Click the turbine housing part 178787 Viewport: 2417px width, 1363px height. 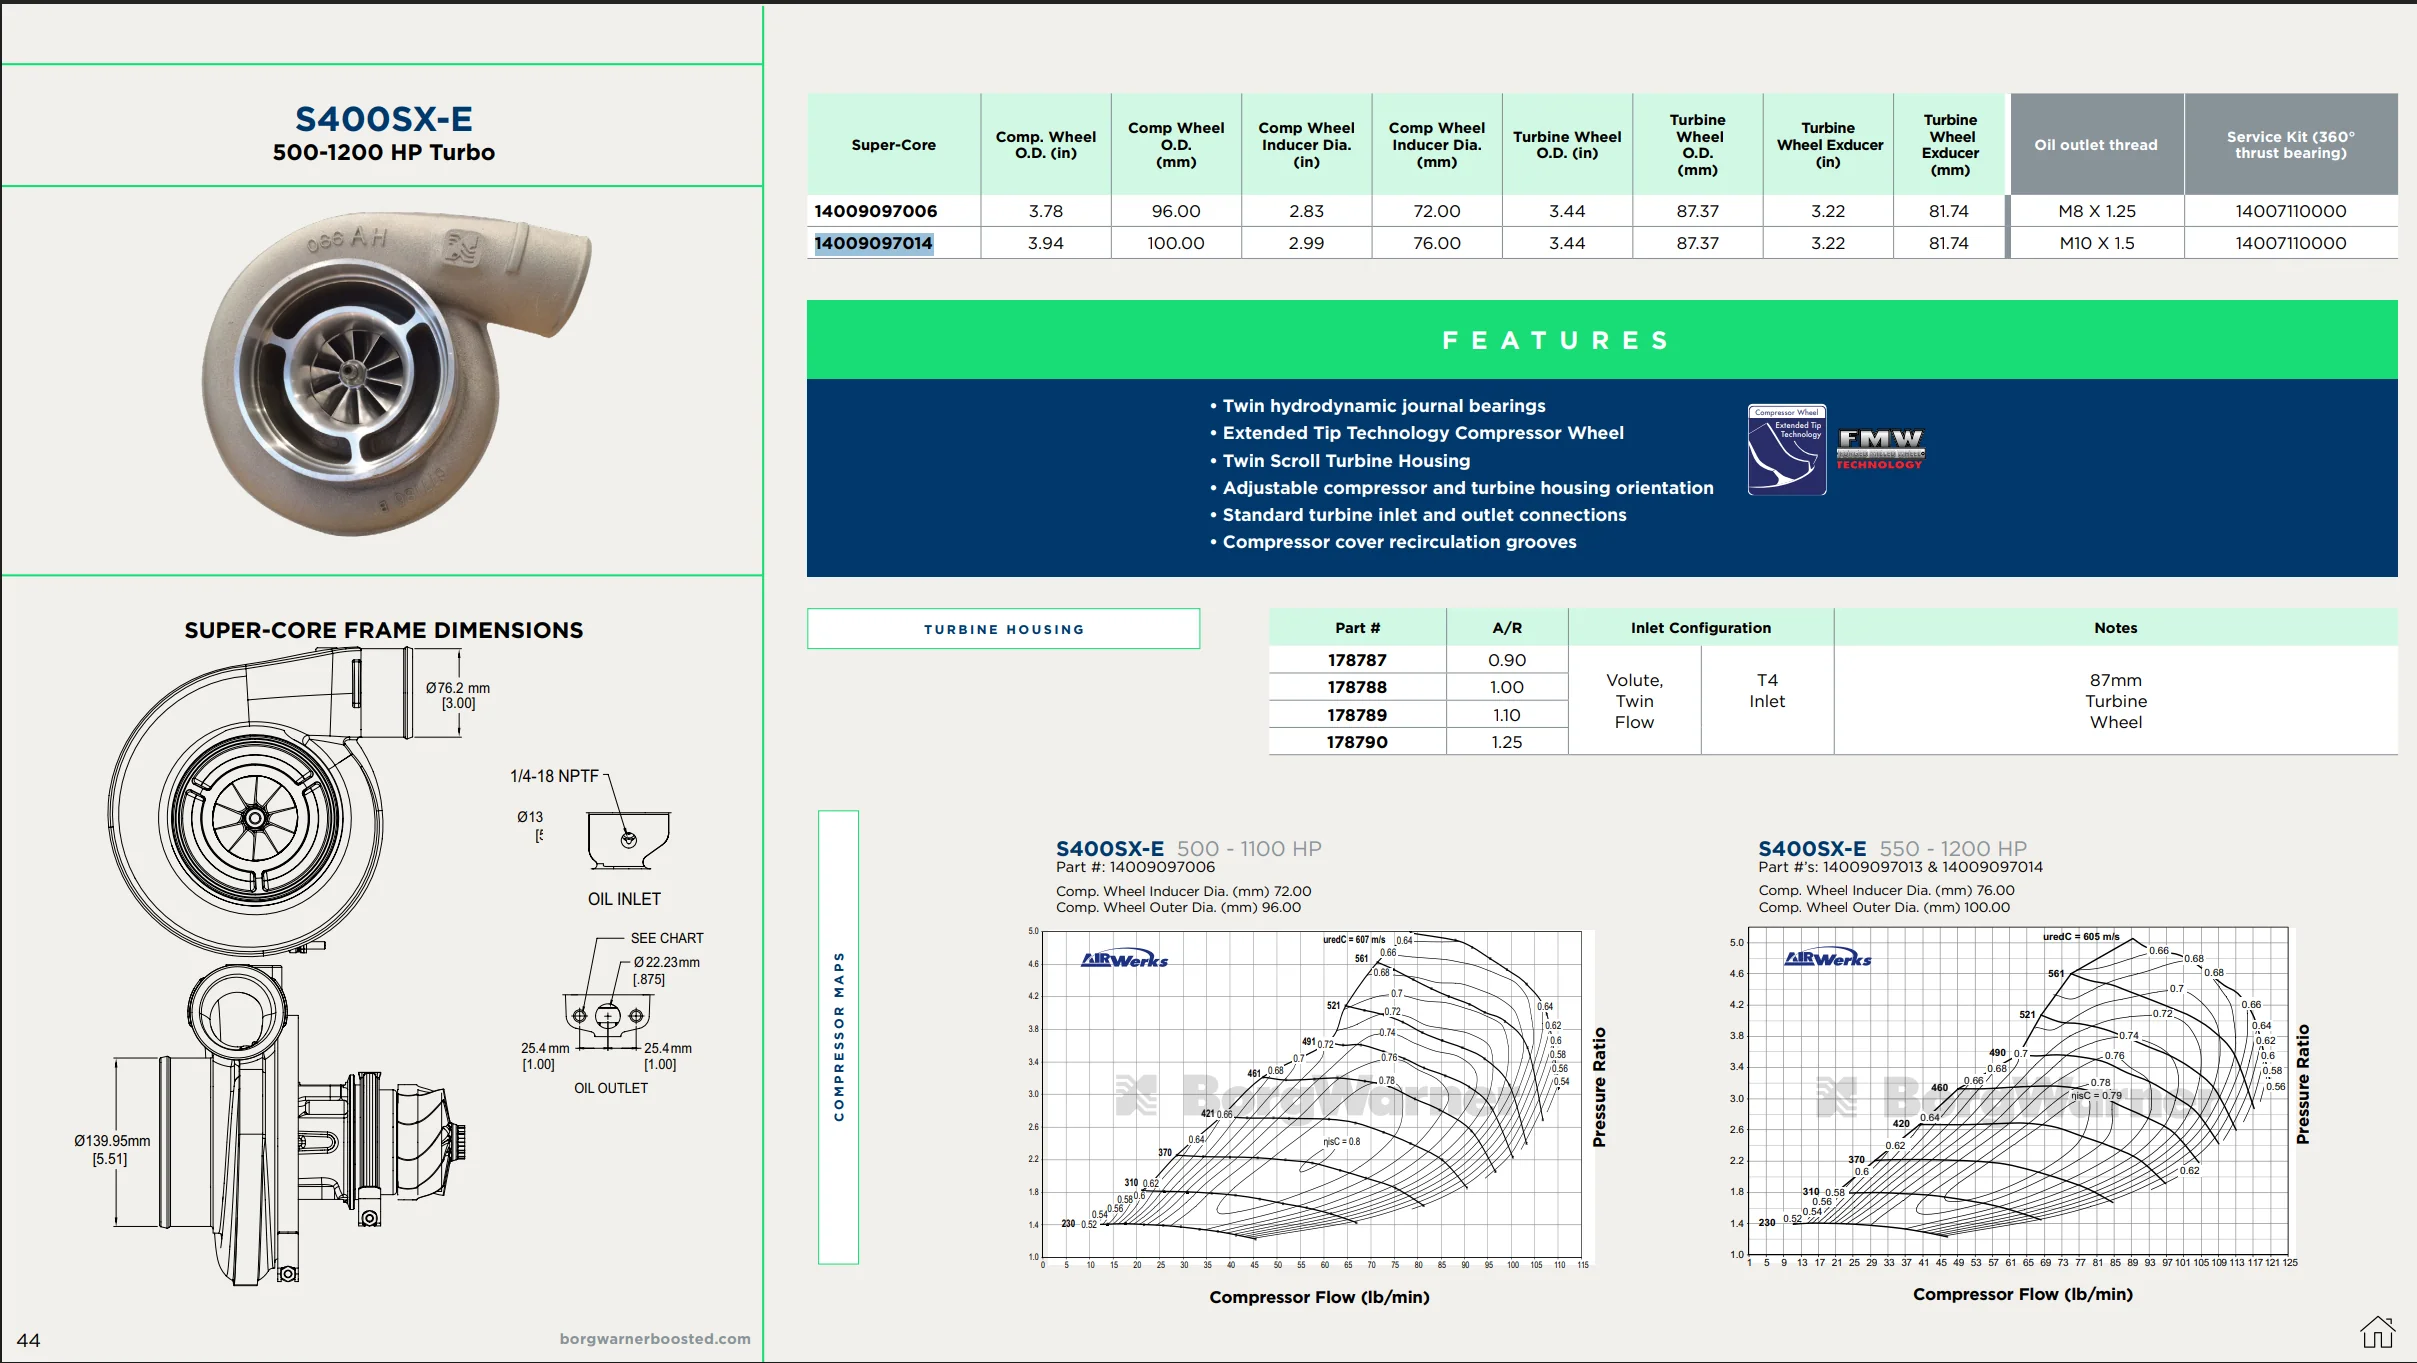point(1357,660)
